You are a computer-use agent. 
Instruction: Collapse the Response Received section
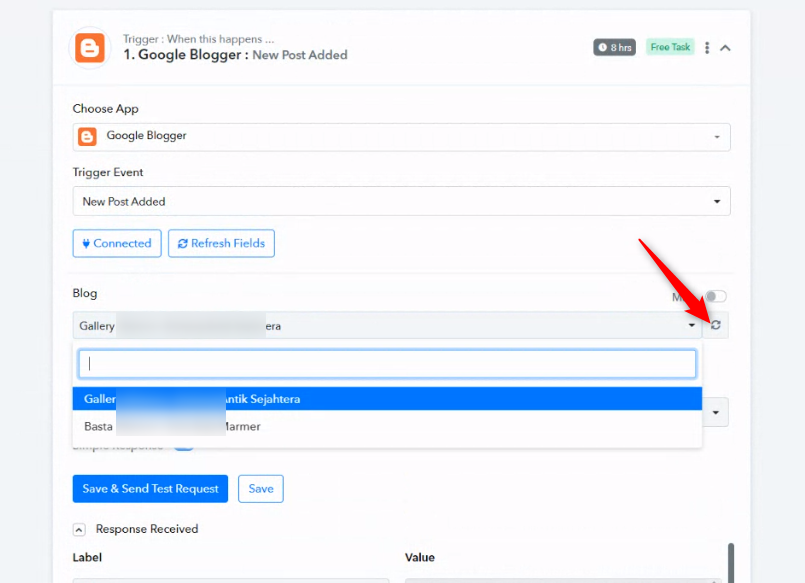click(79, 529)
